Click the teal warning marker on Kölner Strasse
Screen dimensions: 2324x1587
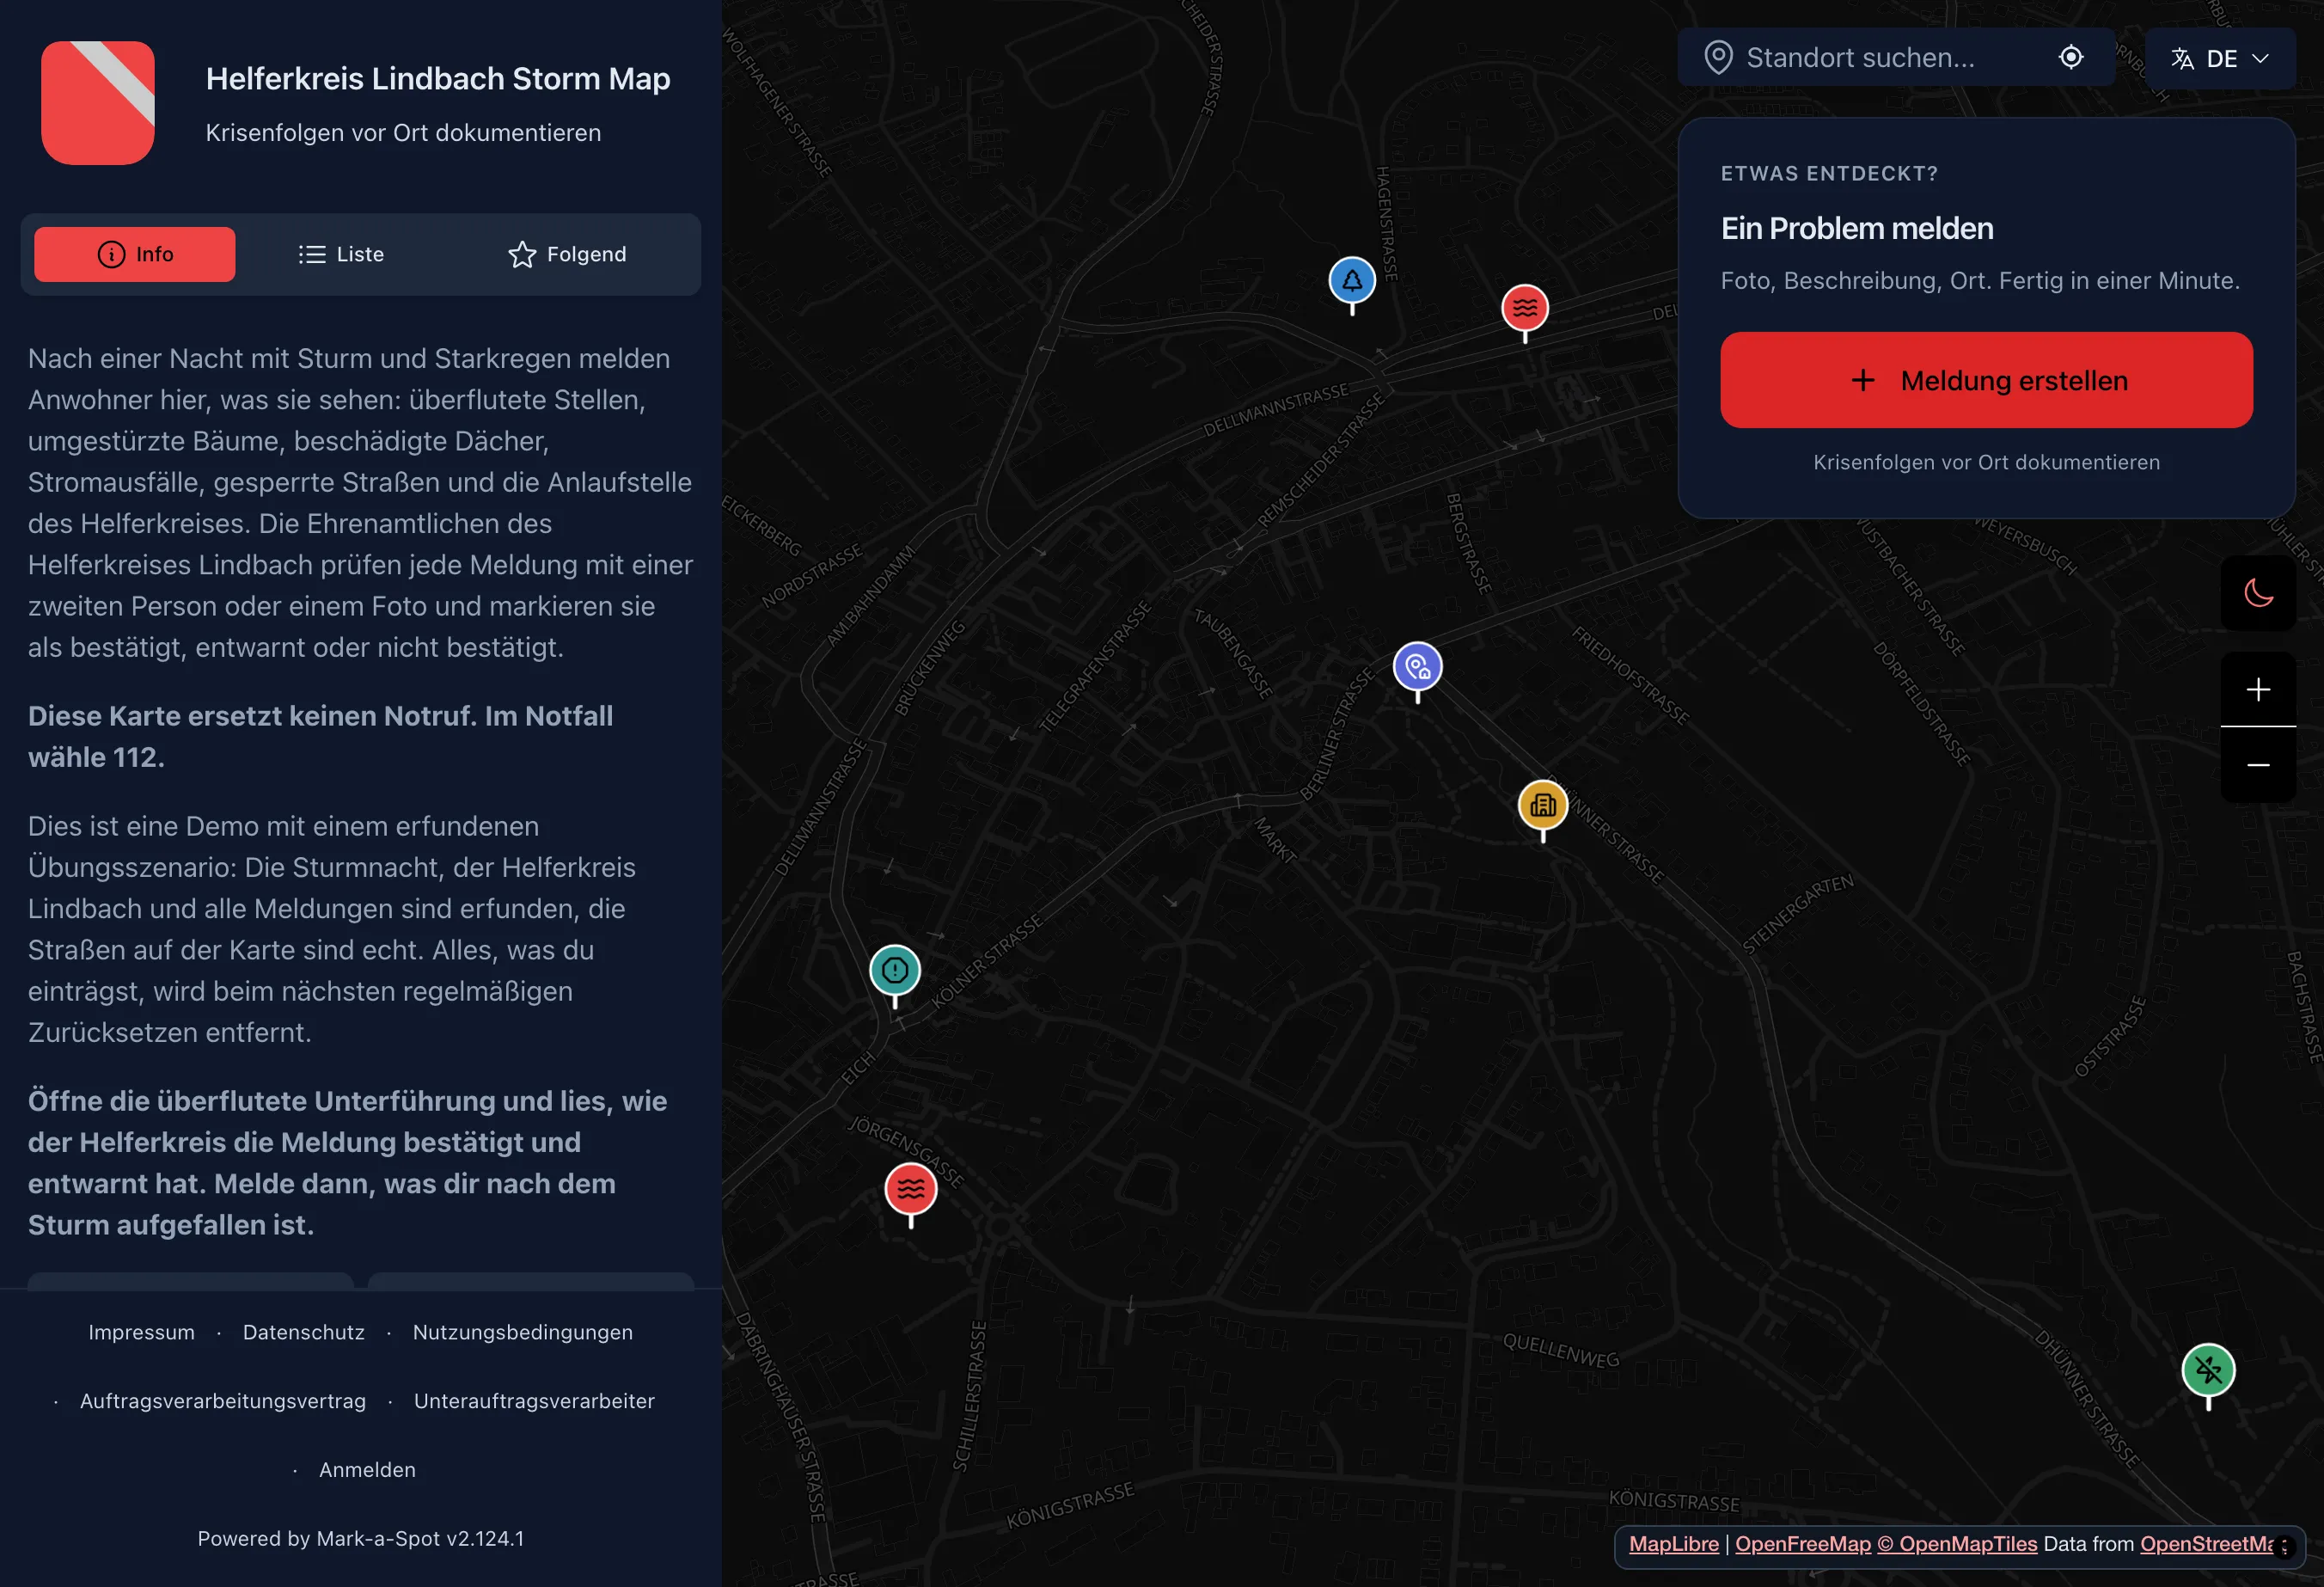click(895, 970)
